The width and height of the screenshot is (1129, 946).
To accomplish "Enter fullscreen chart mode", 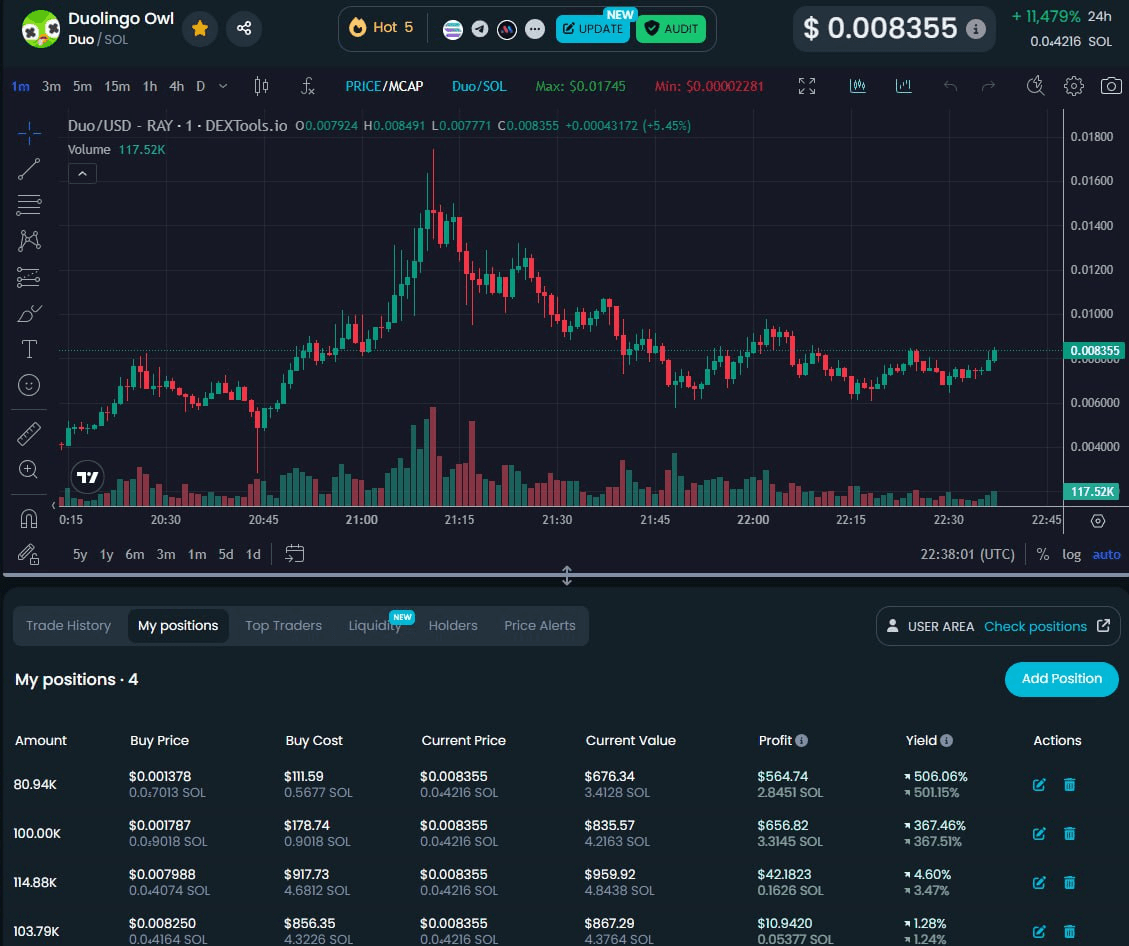I will (x=807, y=86).
